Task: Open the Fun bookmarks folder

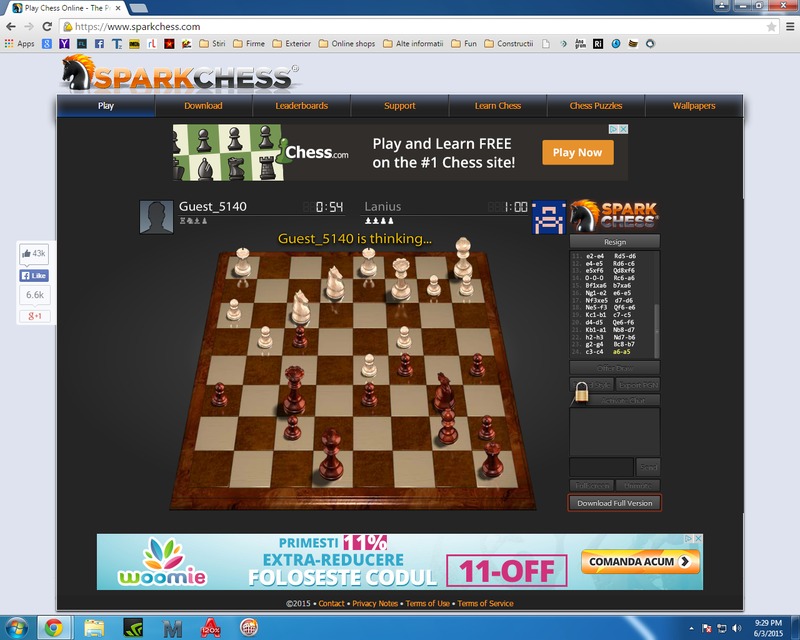Action: 464,44
